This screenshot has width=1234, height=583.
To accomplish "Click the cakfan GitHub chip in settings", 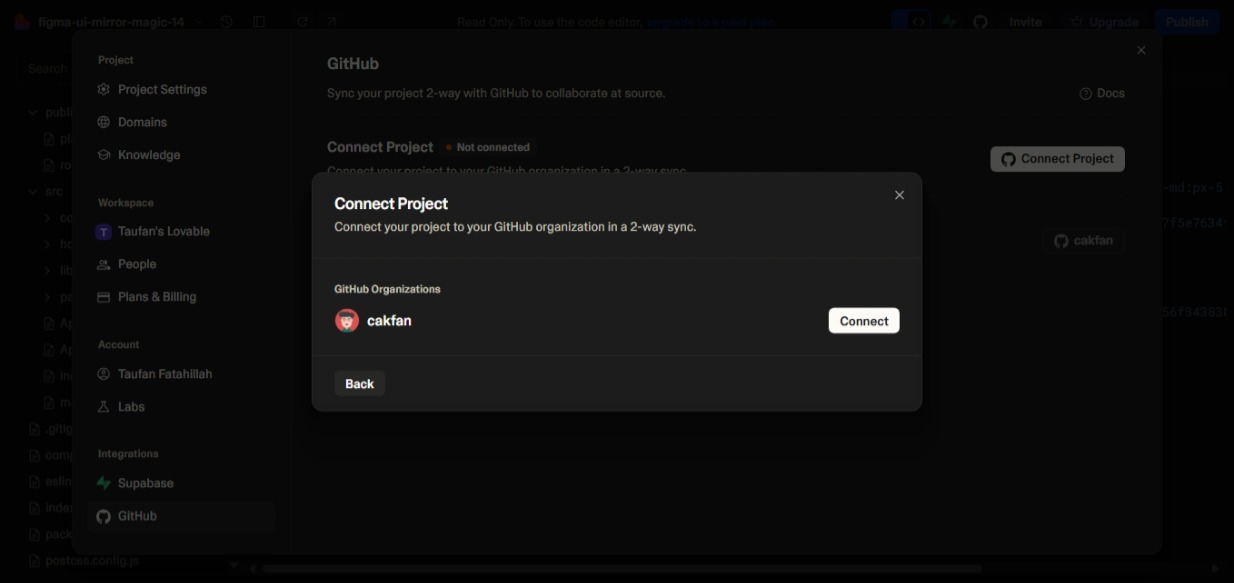I will pyautogui.click(x=1083, y=241).
